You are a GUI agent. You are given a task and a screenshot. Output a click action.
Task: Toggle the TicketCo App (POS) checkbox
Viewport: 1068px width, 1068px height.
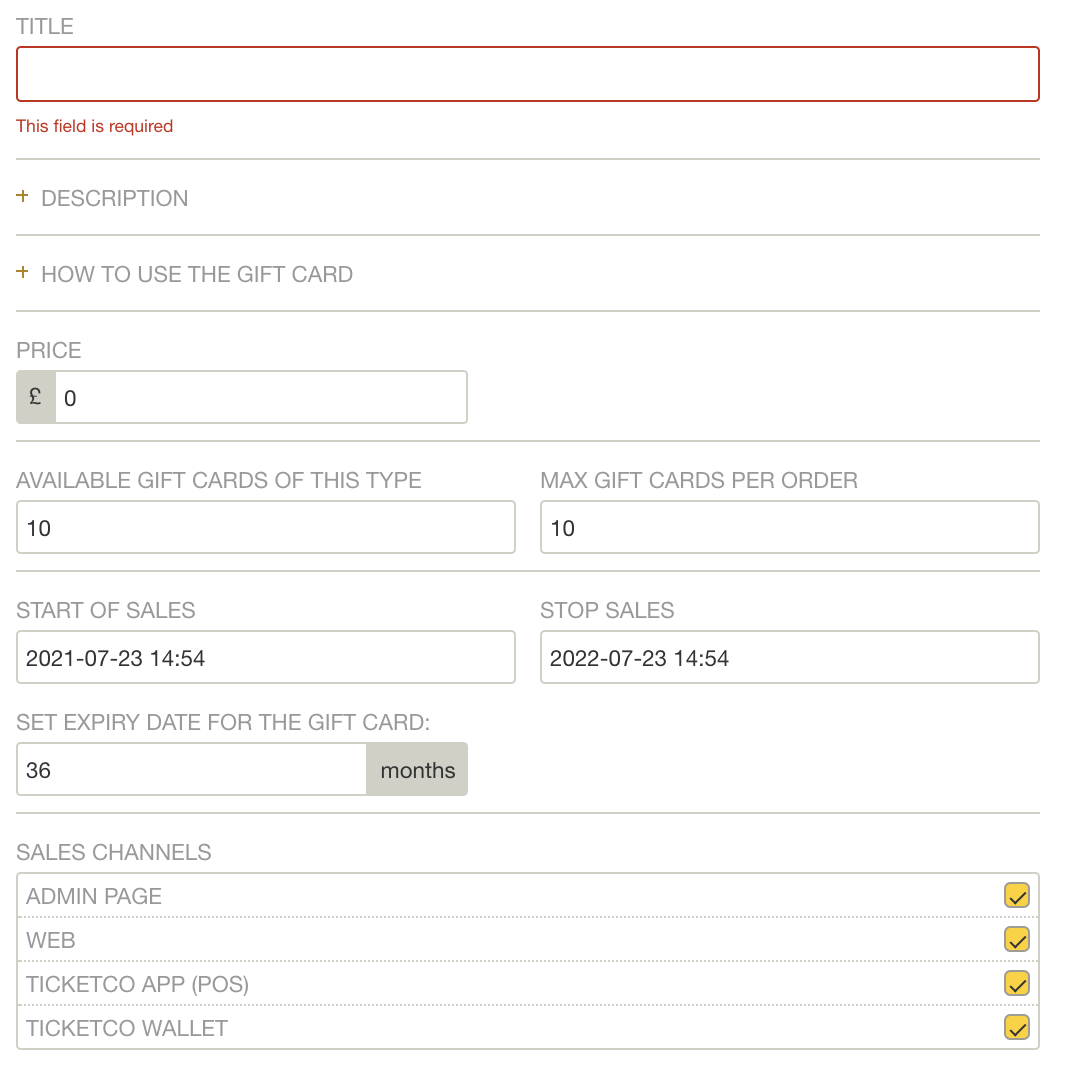[1016, 984]
